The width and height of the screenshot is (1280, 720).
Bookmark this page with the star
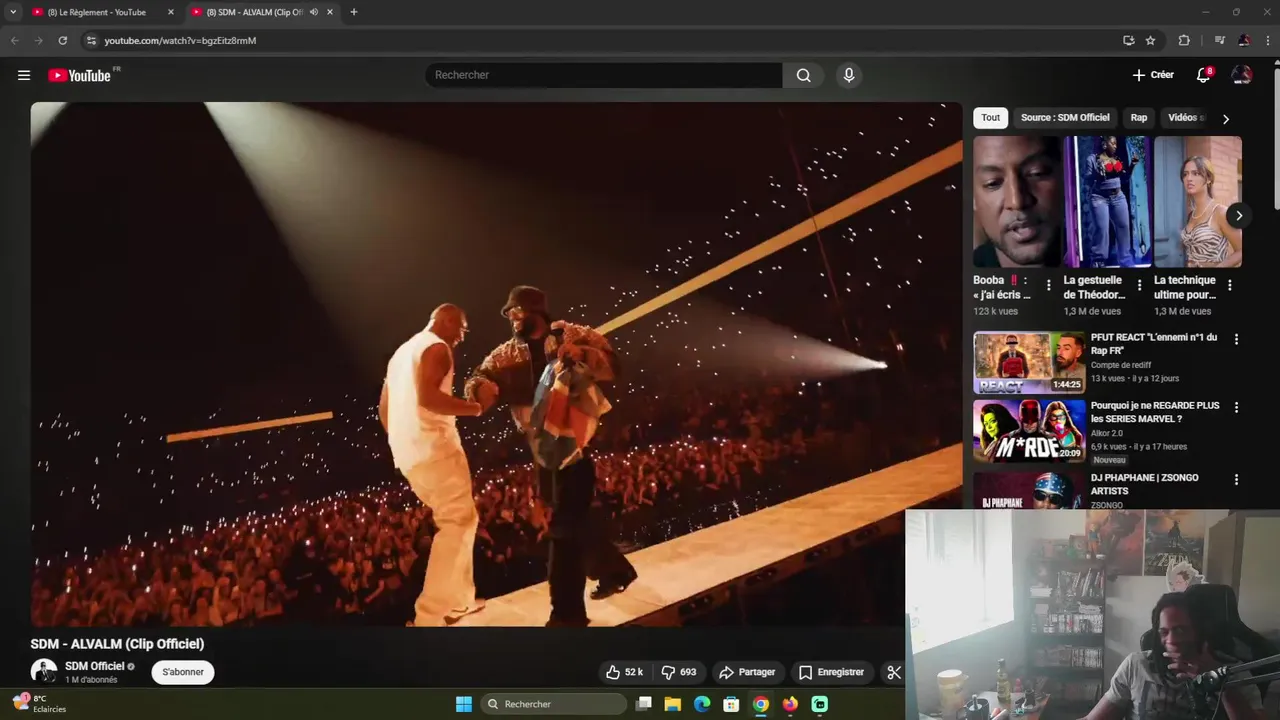pyautogui.click(x=1150, y=41)
